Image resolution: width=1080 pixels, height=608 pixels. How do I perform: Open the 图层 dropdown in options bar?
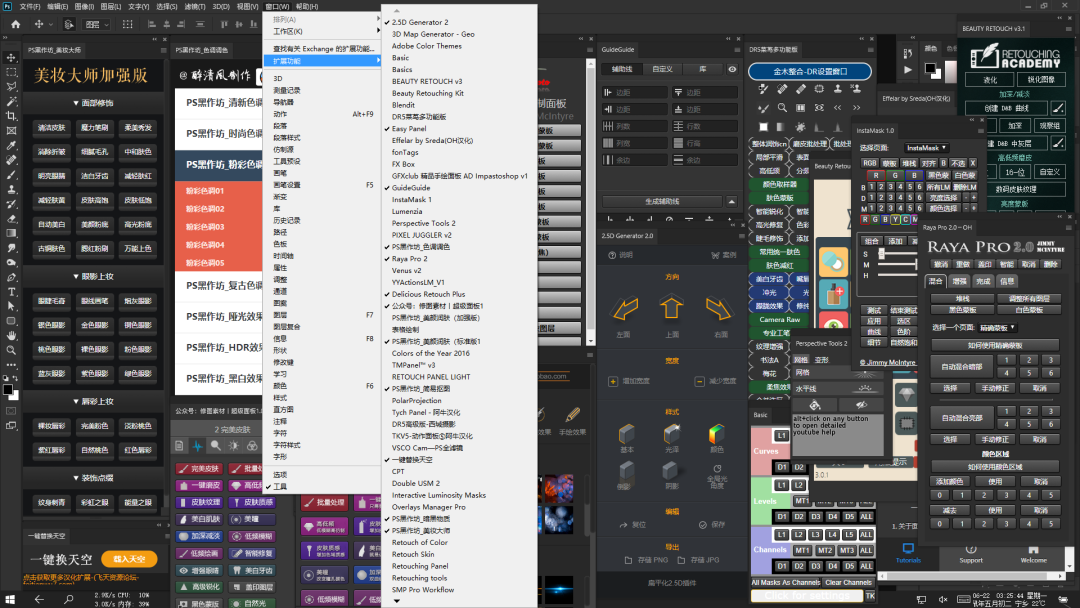pos(97,24)
